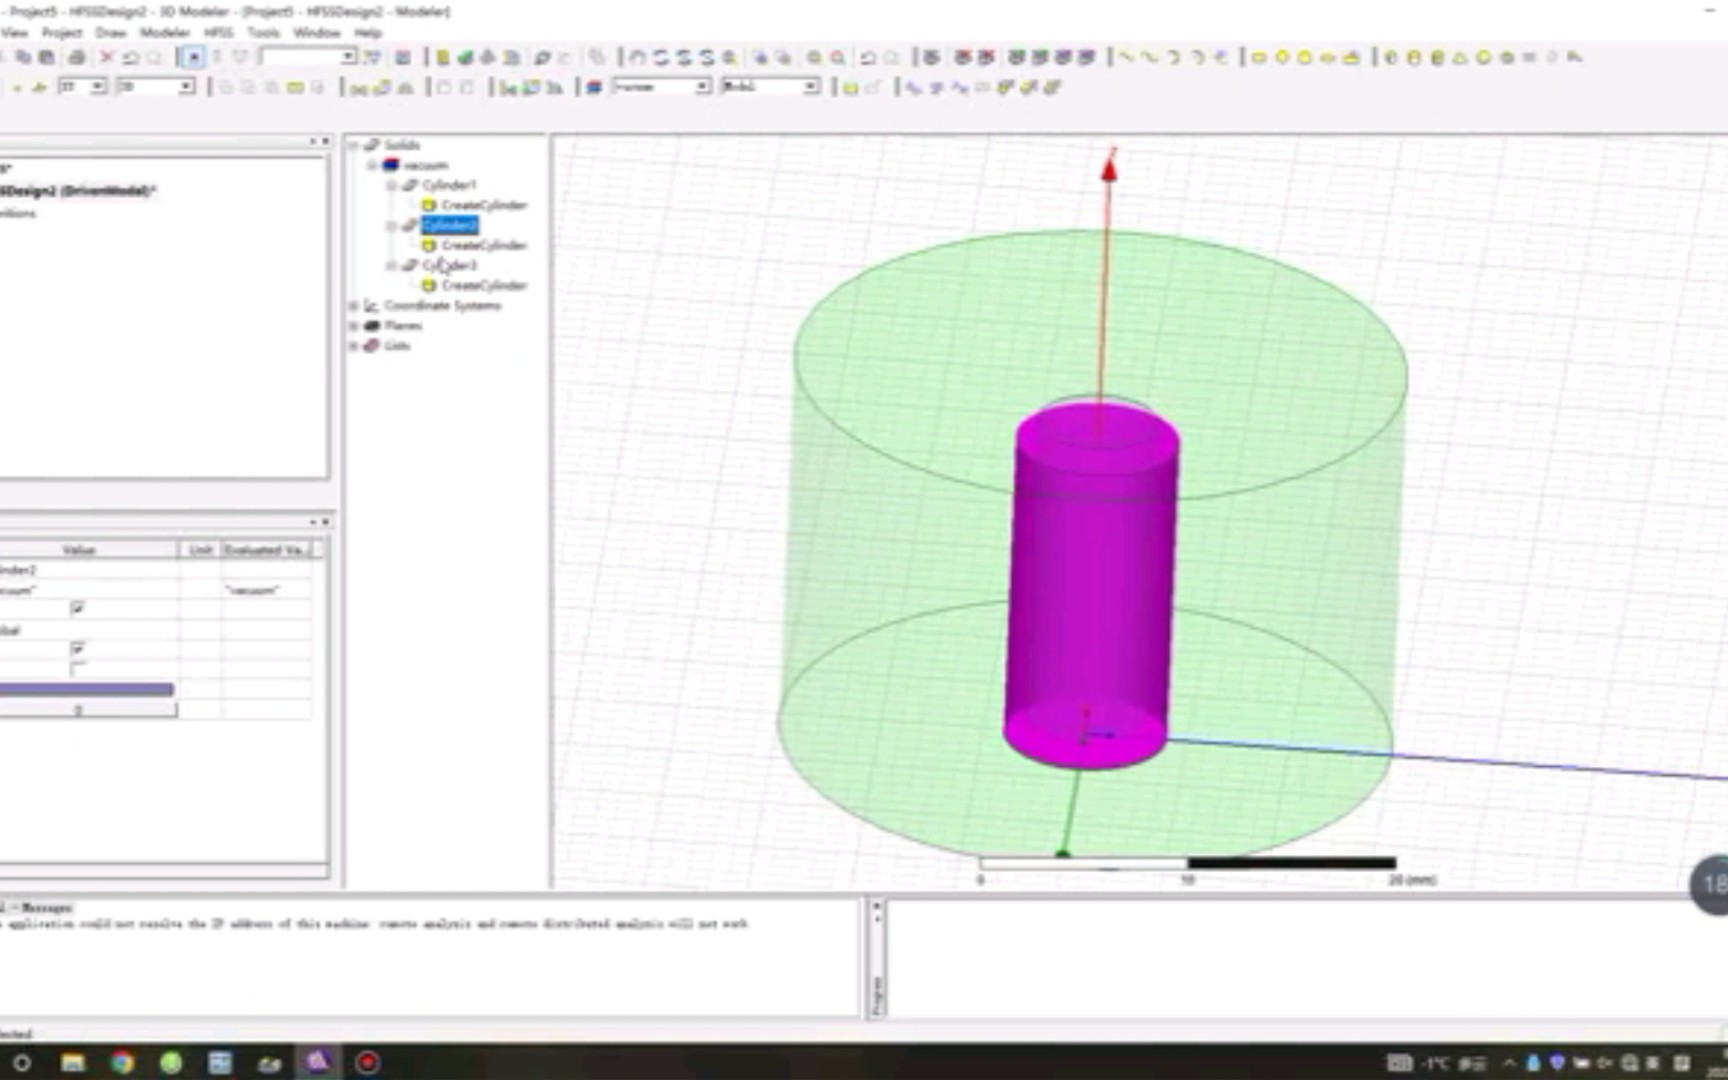Click the Copy icon in the toolbar
This screenshot has height=1080, width=1728.
click(x=22, y=58)
